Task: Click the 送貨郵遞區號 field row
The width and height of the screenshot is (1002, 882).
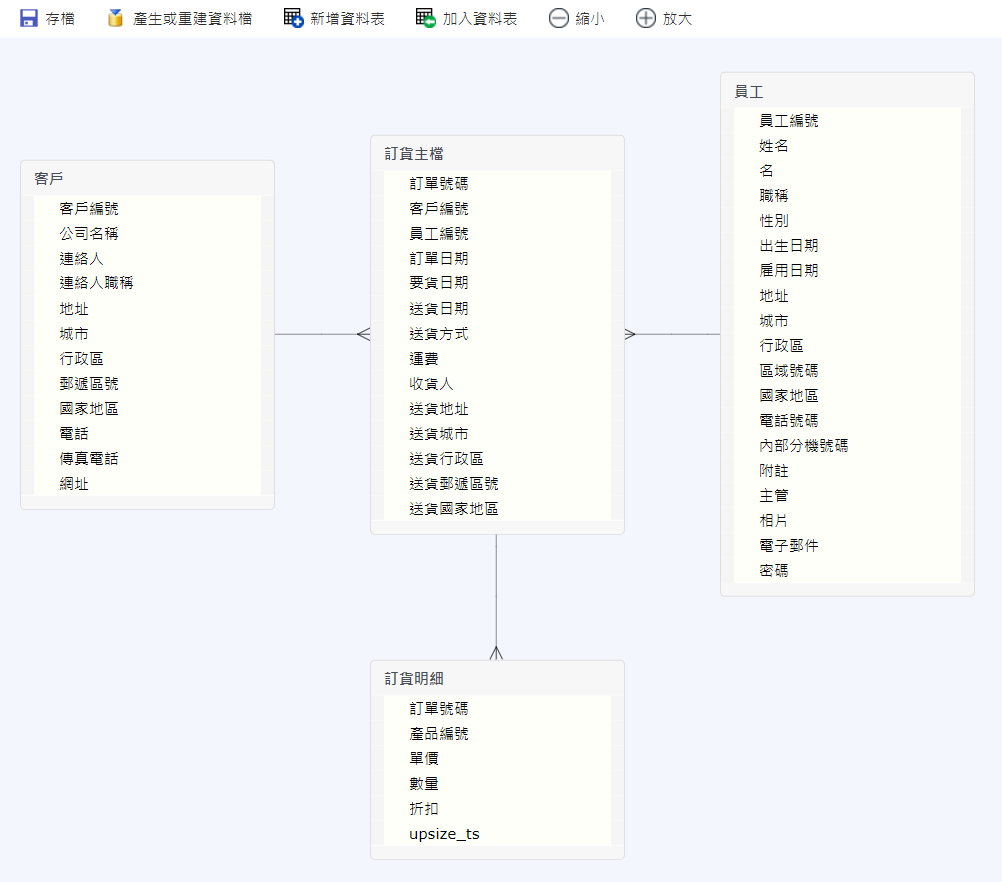Action: (497, 484)
